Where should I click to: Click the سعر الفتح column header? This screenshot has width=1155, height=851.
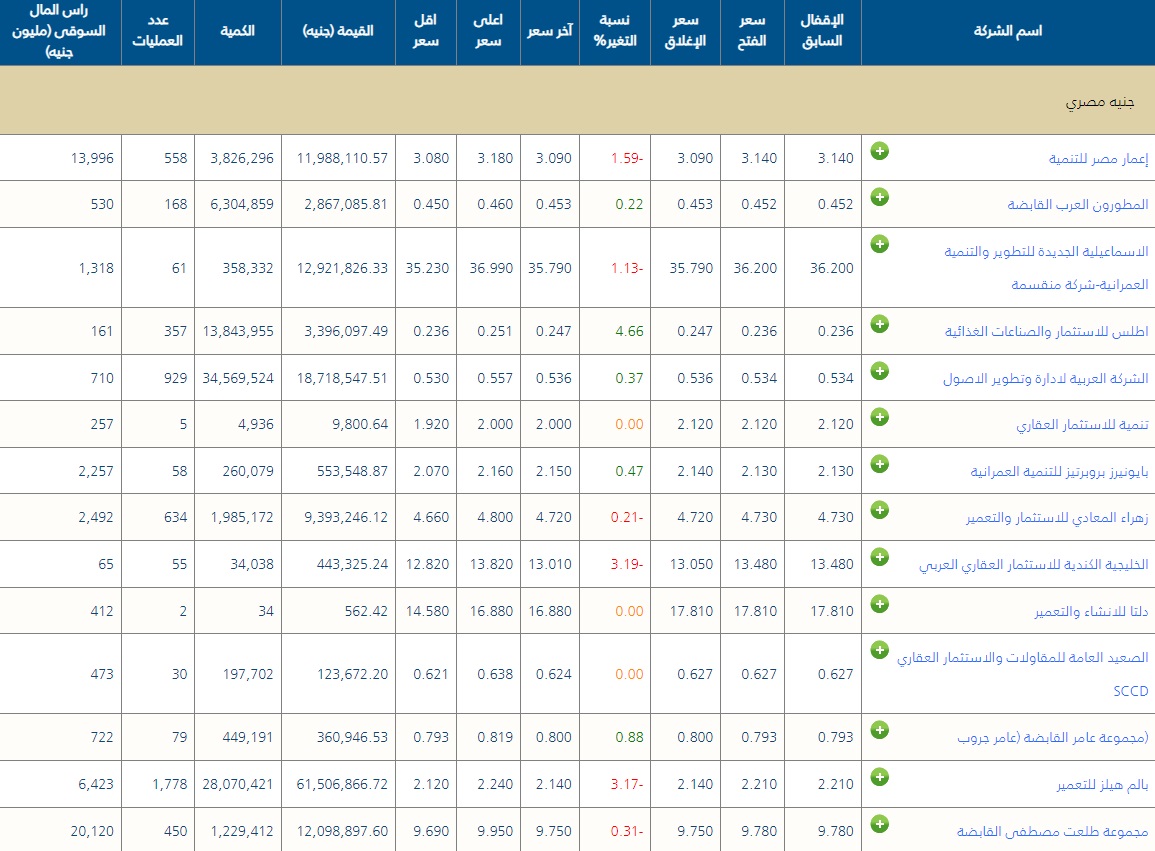pyautogui.click(x=752, y=31)
